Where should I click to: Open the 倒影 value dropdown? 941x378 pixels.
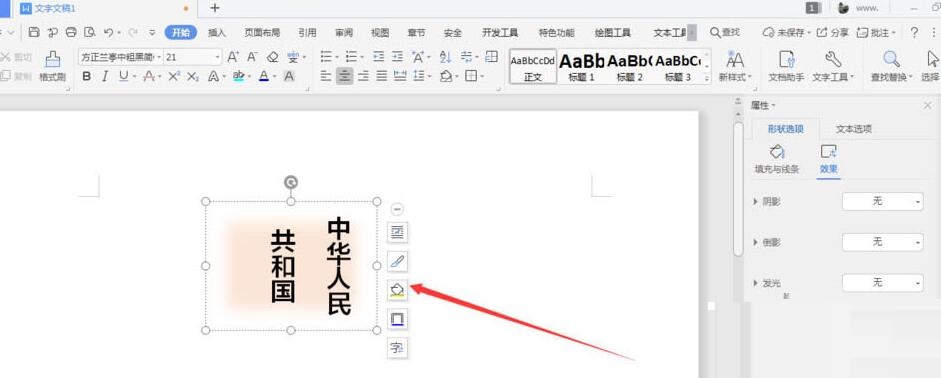coord(882,242)
